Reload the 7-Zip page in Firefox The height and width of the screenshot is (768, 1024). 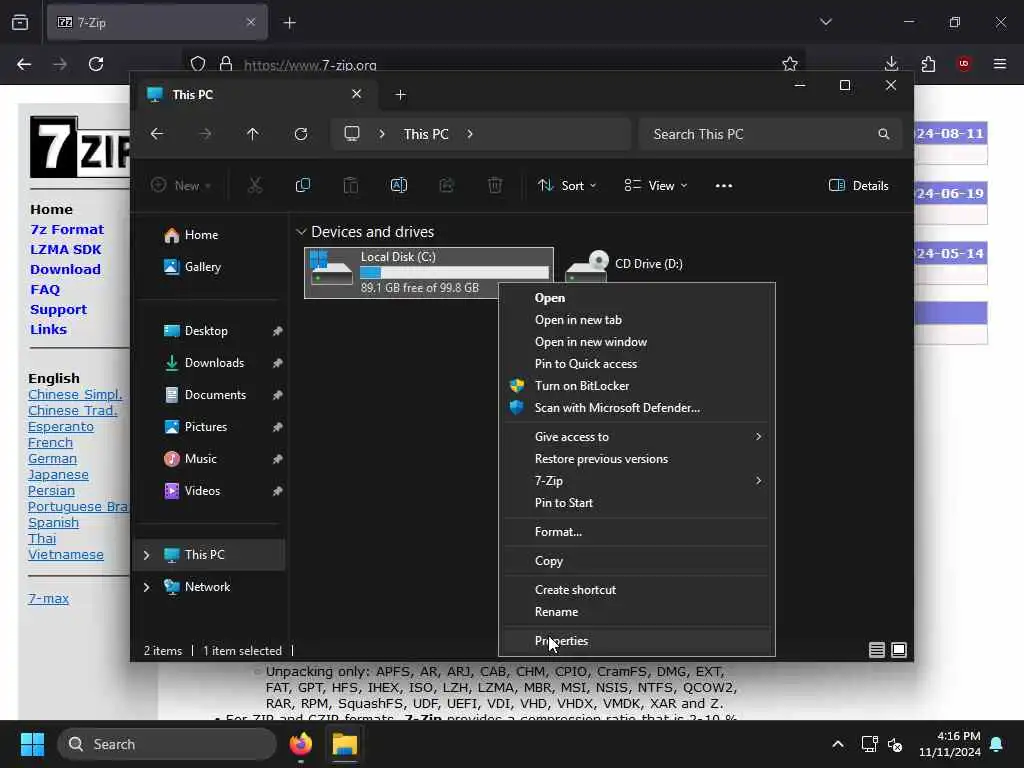96,64
